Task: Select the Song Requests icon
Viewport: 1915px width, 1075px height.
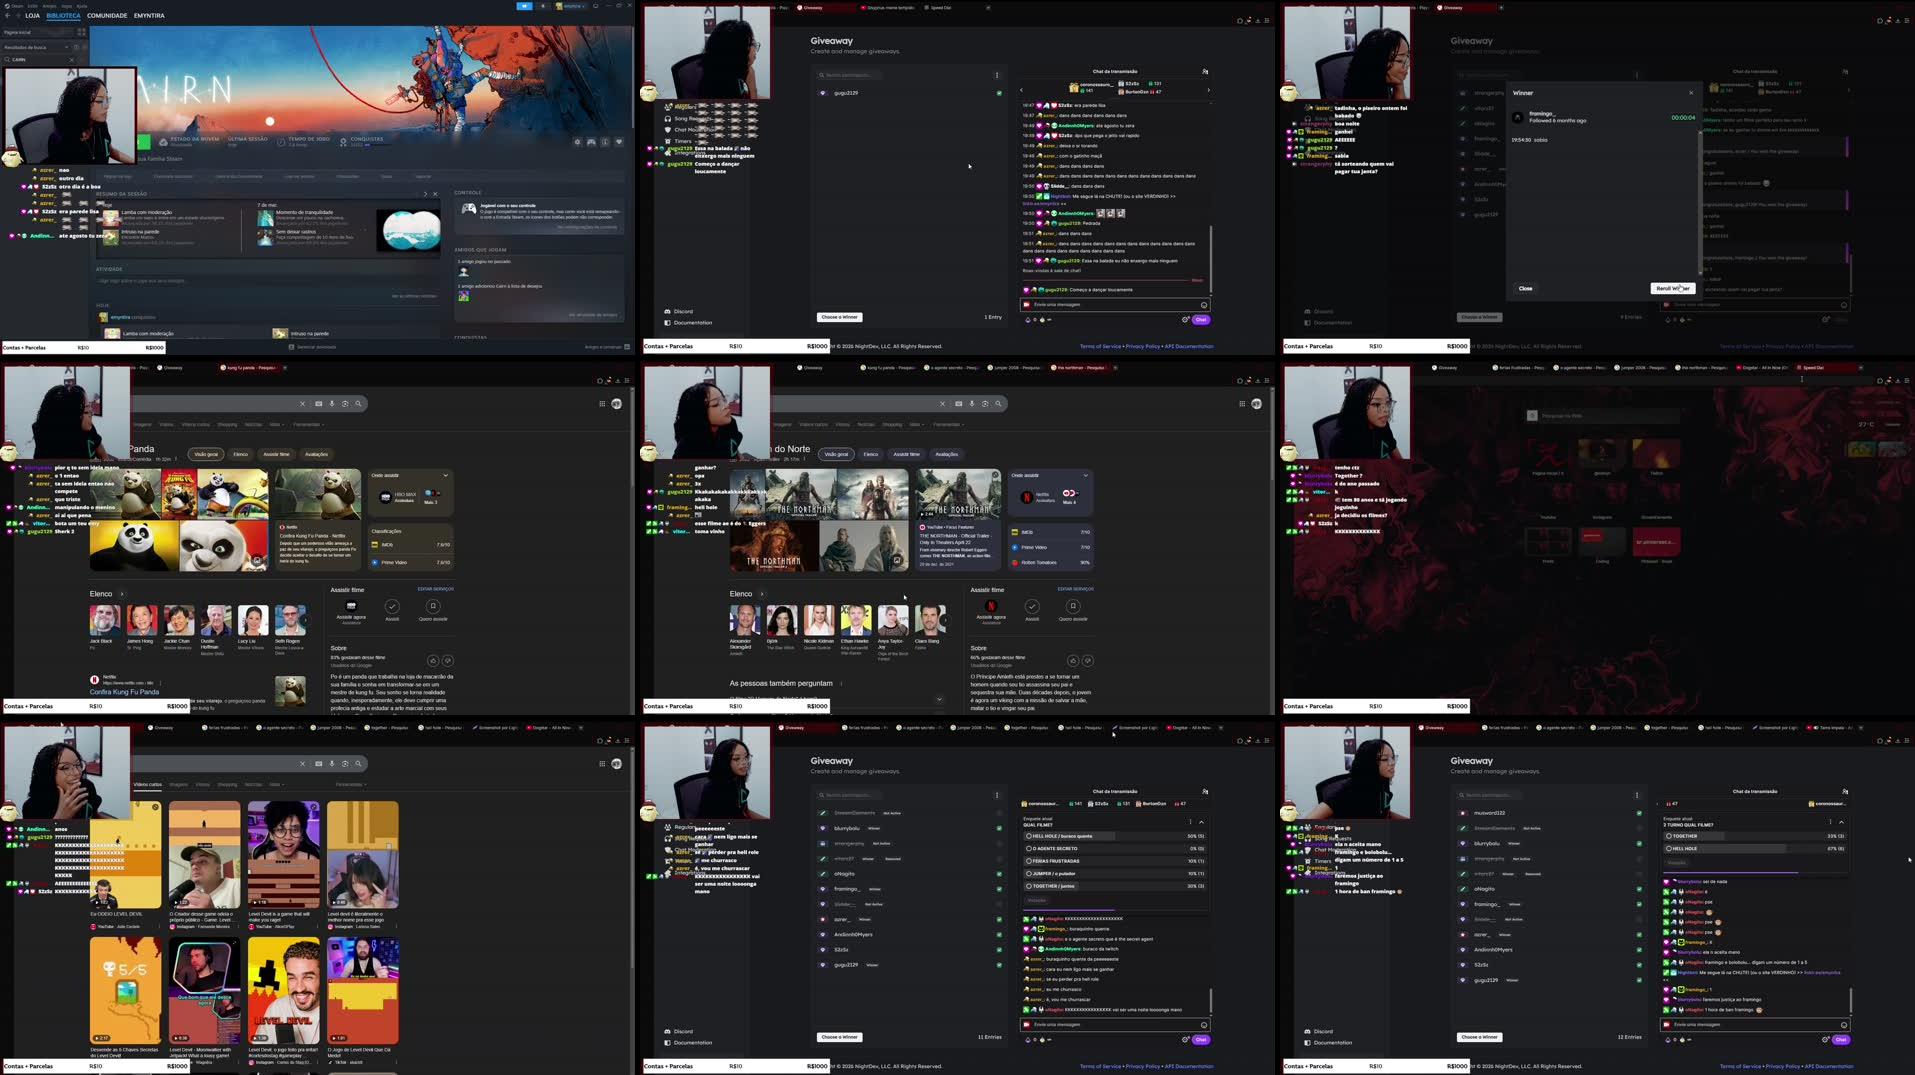Action: 668,119
